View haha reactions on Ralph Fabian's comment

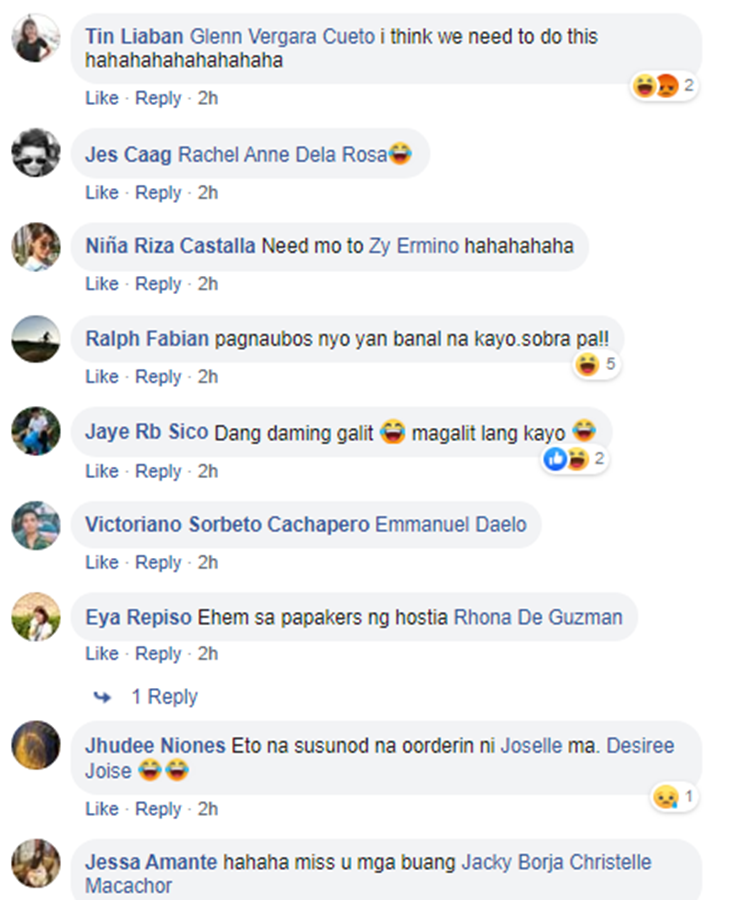click(x=597, y=364)
